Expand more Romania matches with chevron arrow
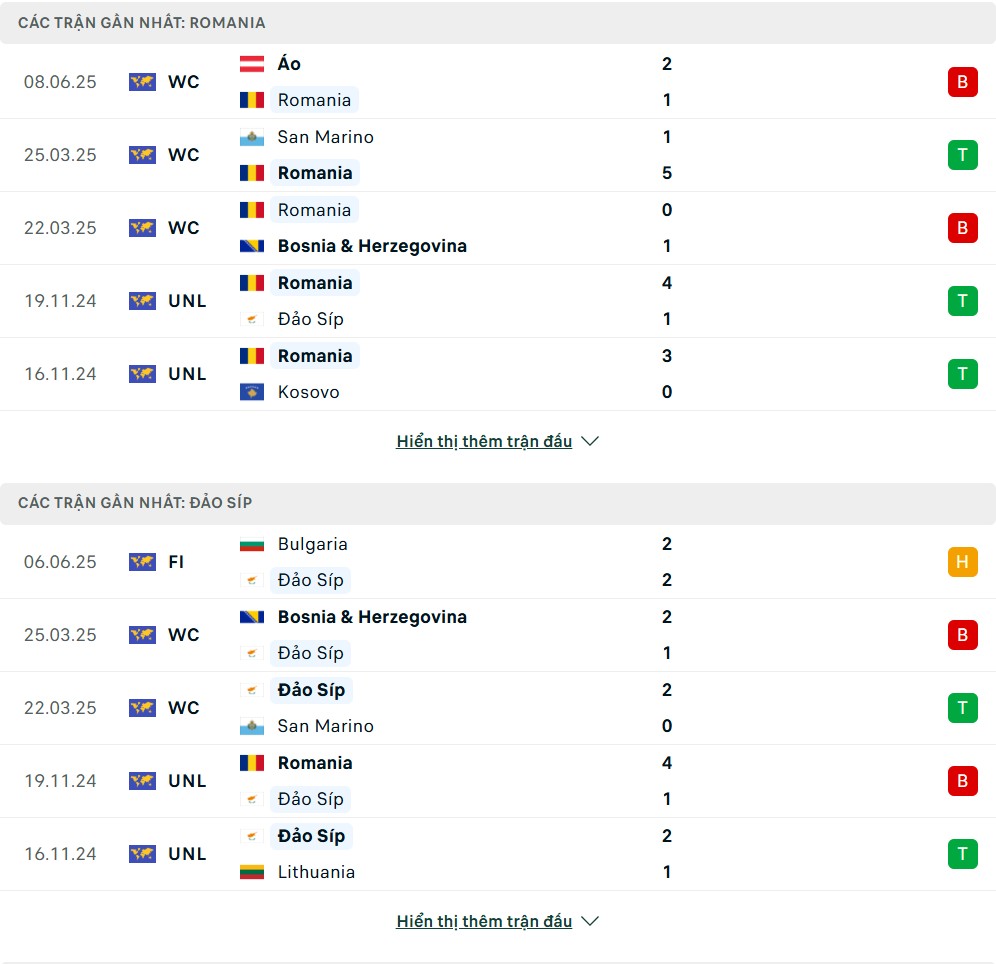This screenshot has width=996, height=964. coord(590,441)
